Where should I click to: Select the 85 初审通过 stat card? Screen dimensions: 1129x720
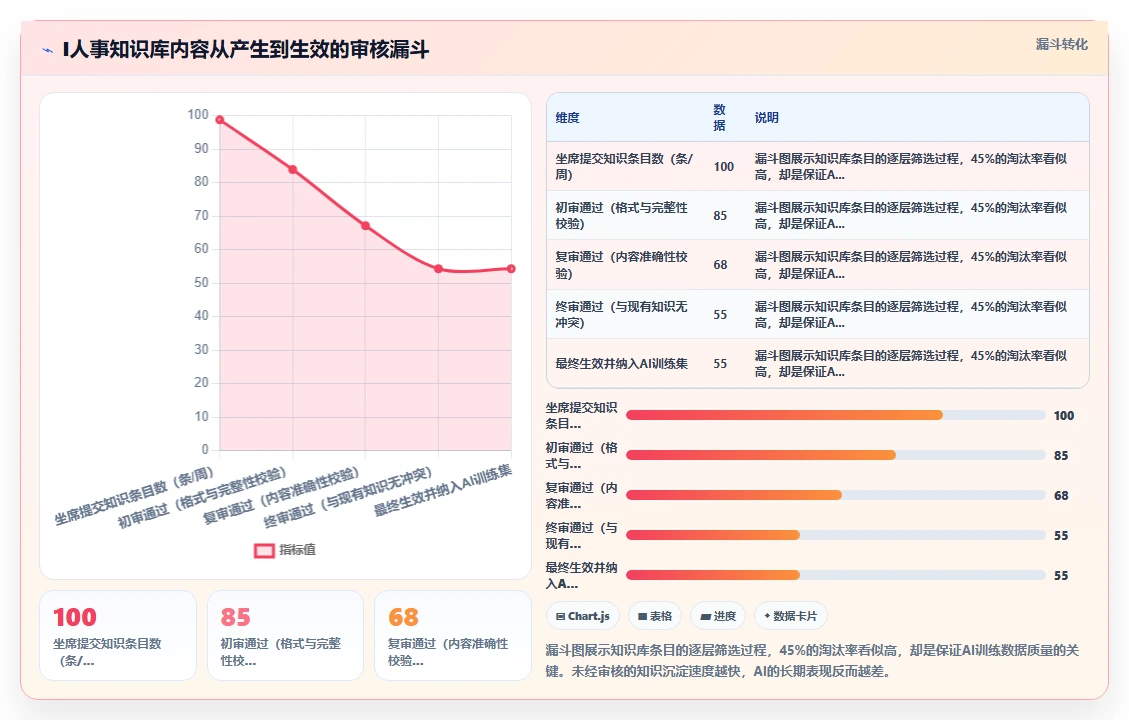click(x=285, y=636)
